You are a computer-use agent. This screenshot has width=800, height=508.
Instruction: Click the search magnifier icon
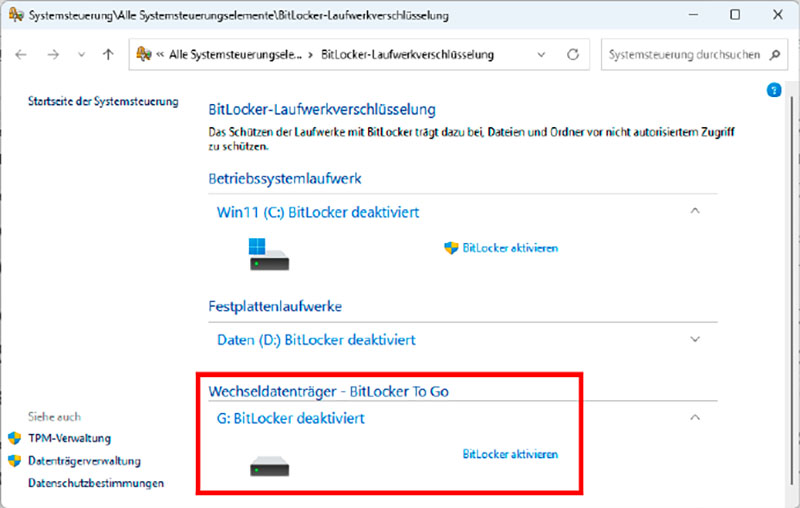tap(775, 55)
